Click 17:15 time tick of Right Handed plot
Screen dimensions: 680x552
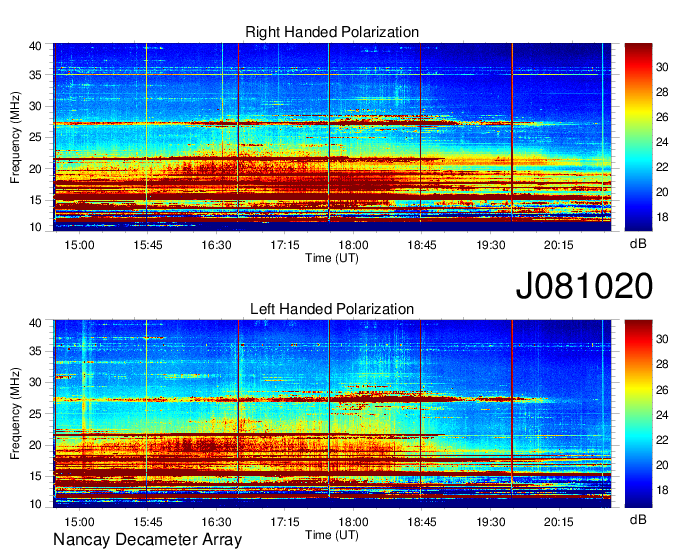[285, 245]
